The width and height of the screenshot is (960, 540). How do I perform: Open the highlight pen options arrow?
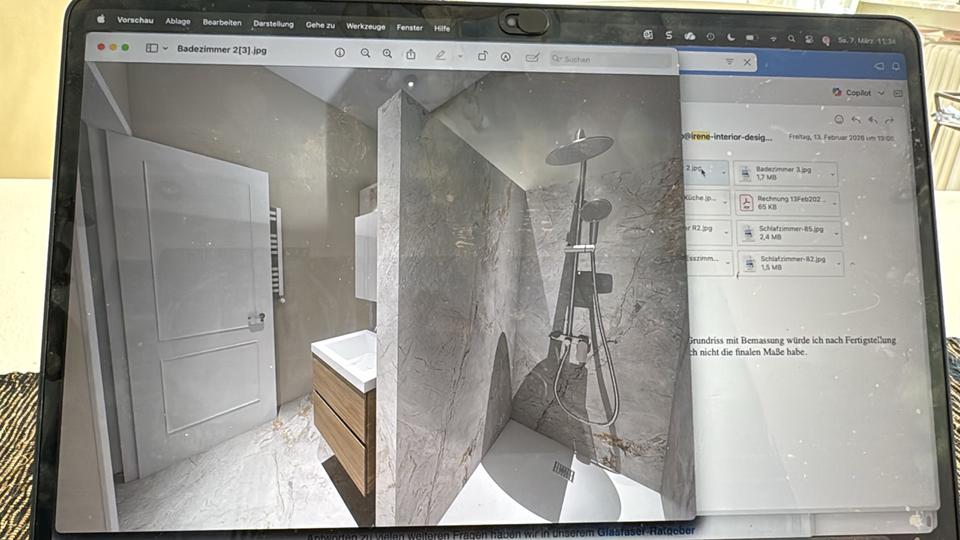click(x=459, y=57)
